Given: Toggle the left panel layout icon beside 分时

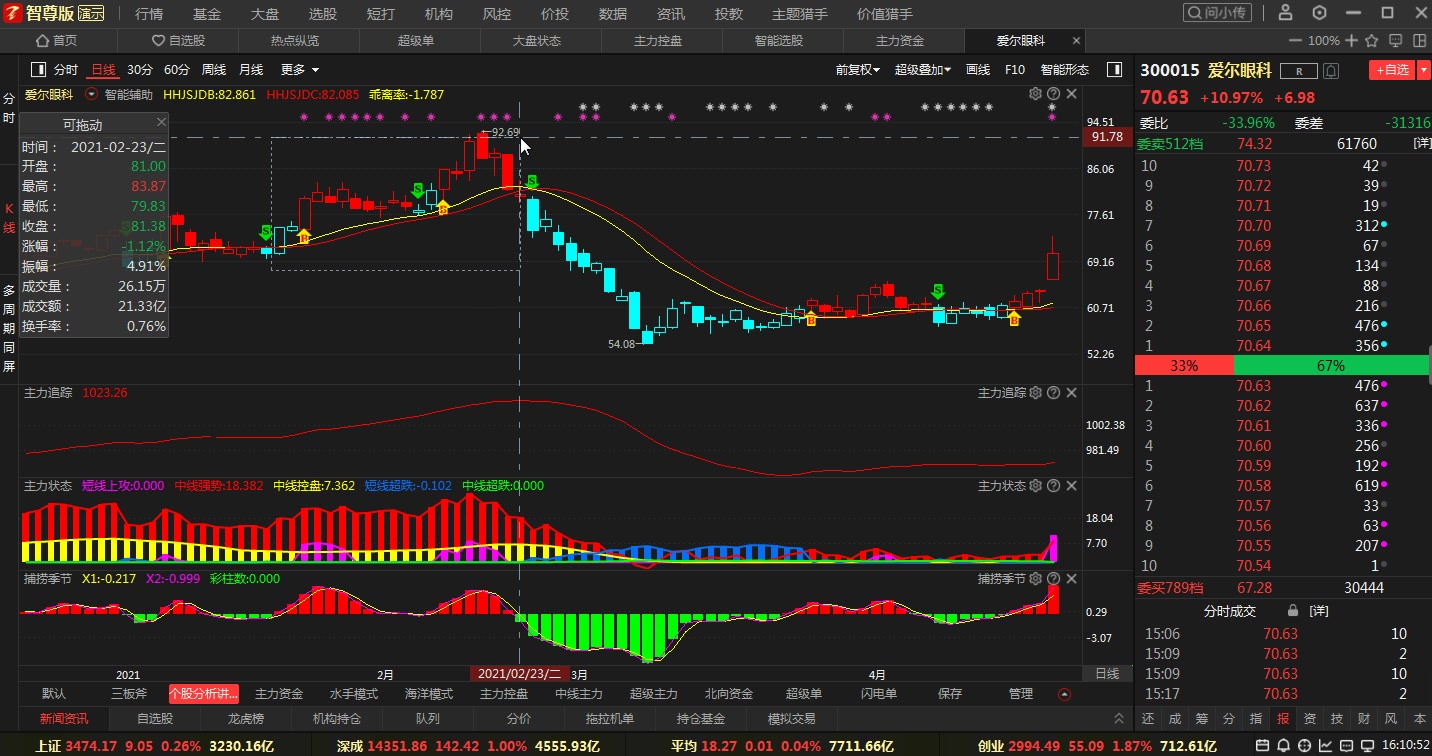Looking at the screenshot, I should [x=38, y=70].
